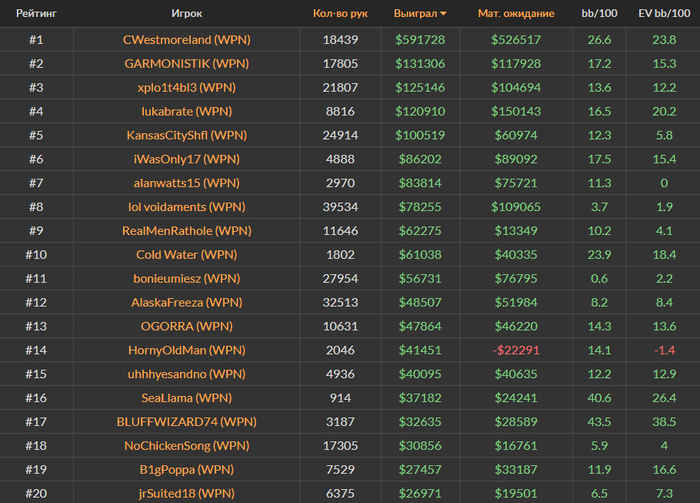Select player xplo1t4bl3 (WPN)
Image resolution: width=700 pixels, height=503 pixels.
tap(186, 87)
